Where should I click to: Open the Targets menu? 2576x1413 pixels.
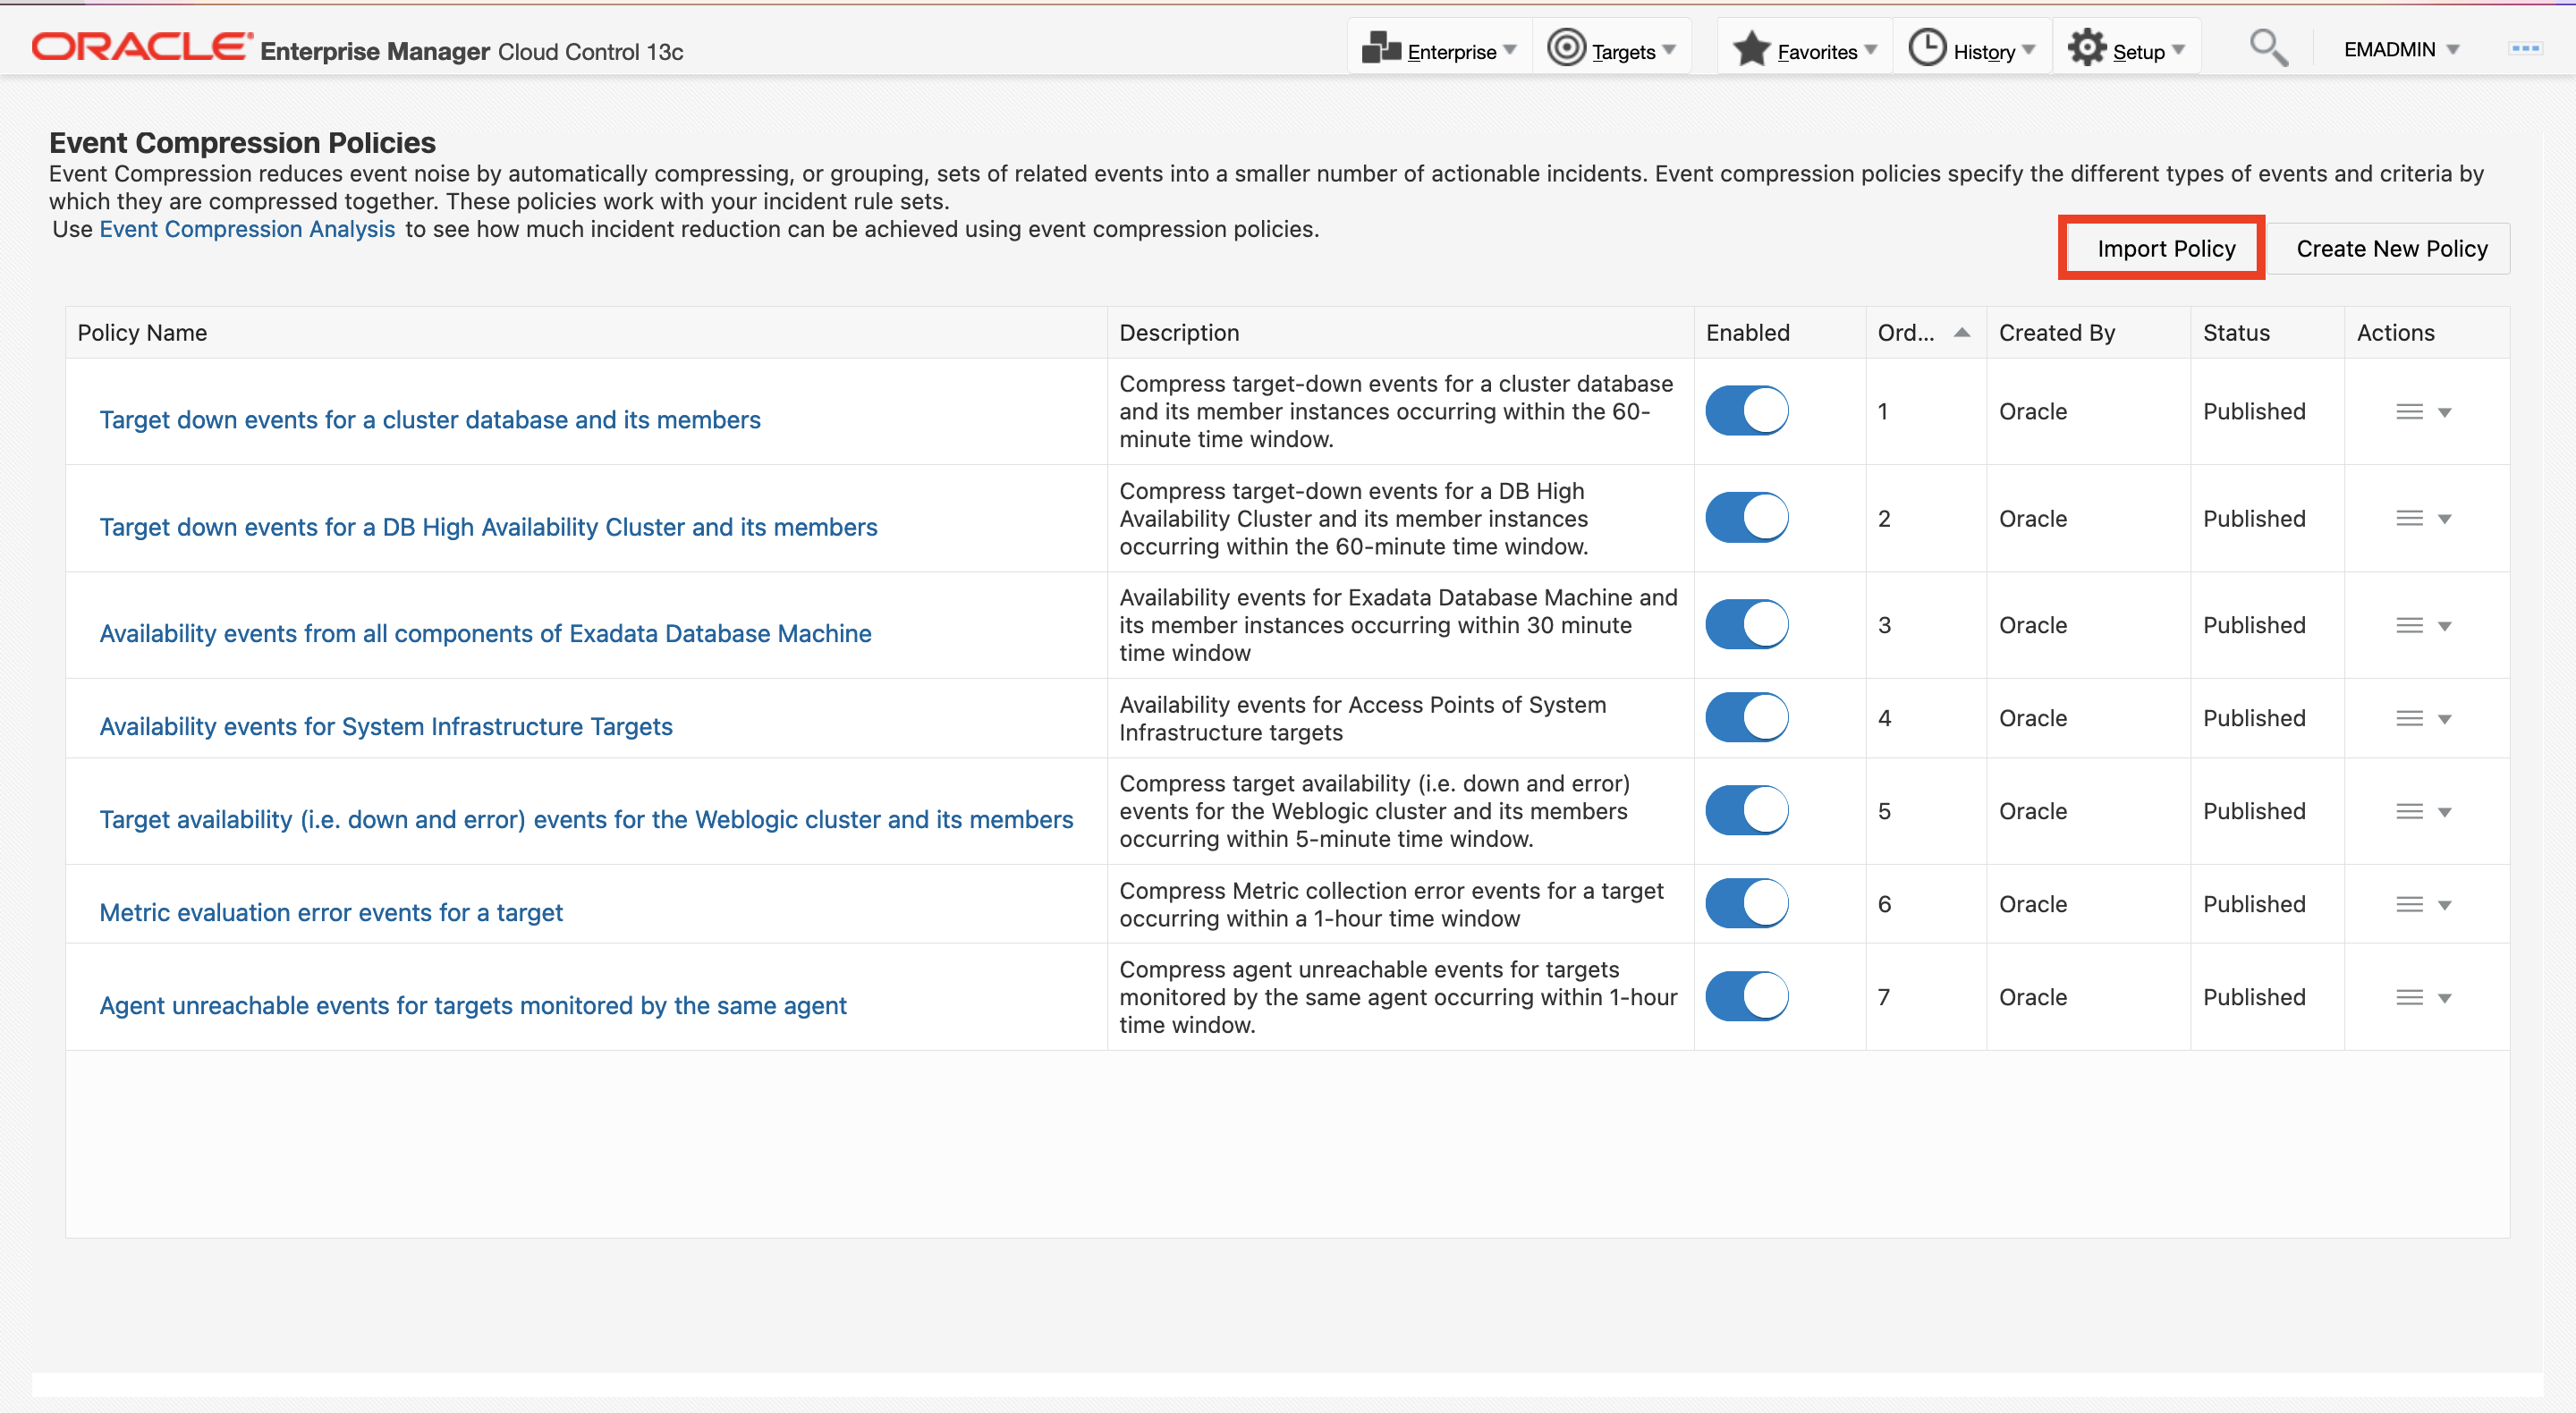click(1623, 51)
